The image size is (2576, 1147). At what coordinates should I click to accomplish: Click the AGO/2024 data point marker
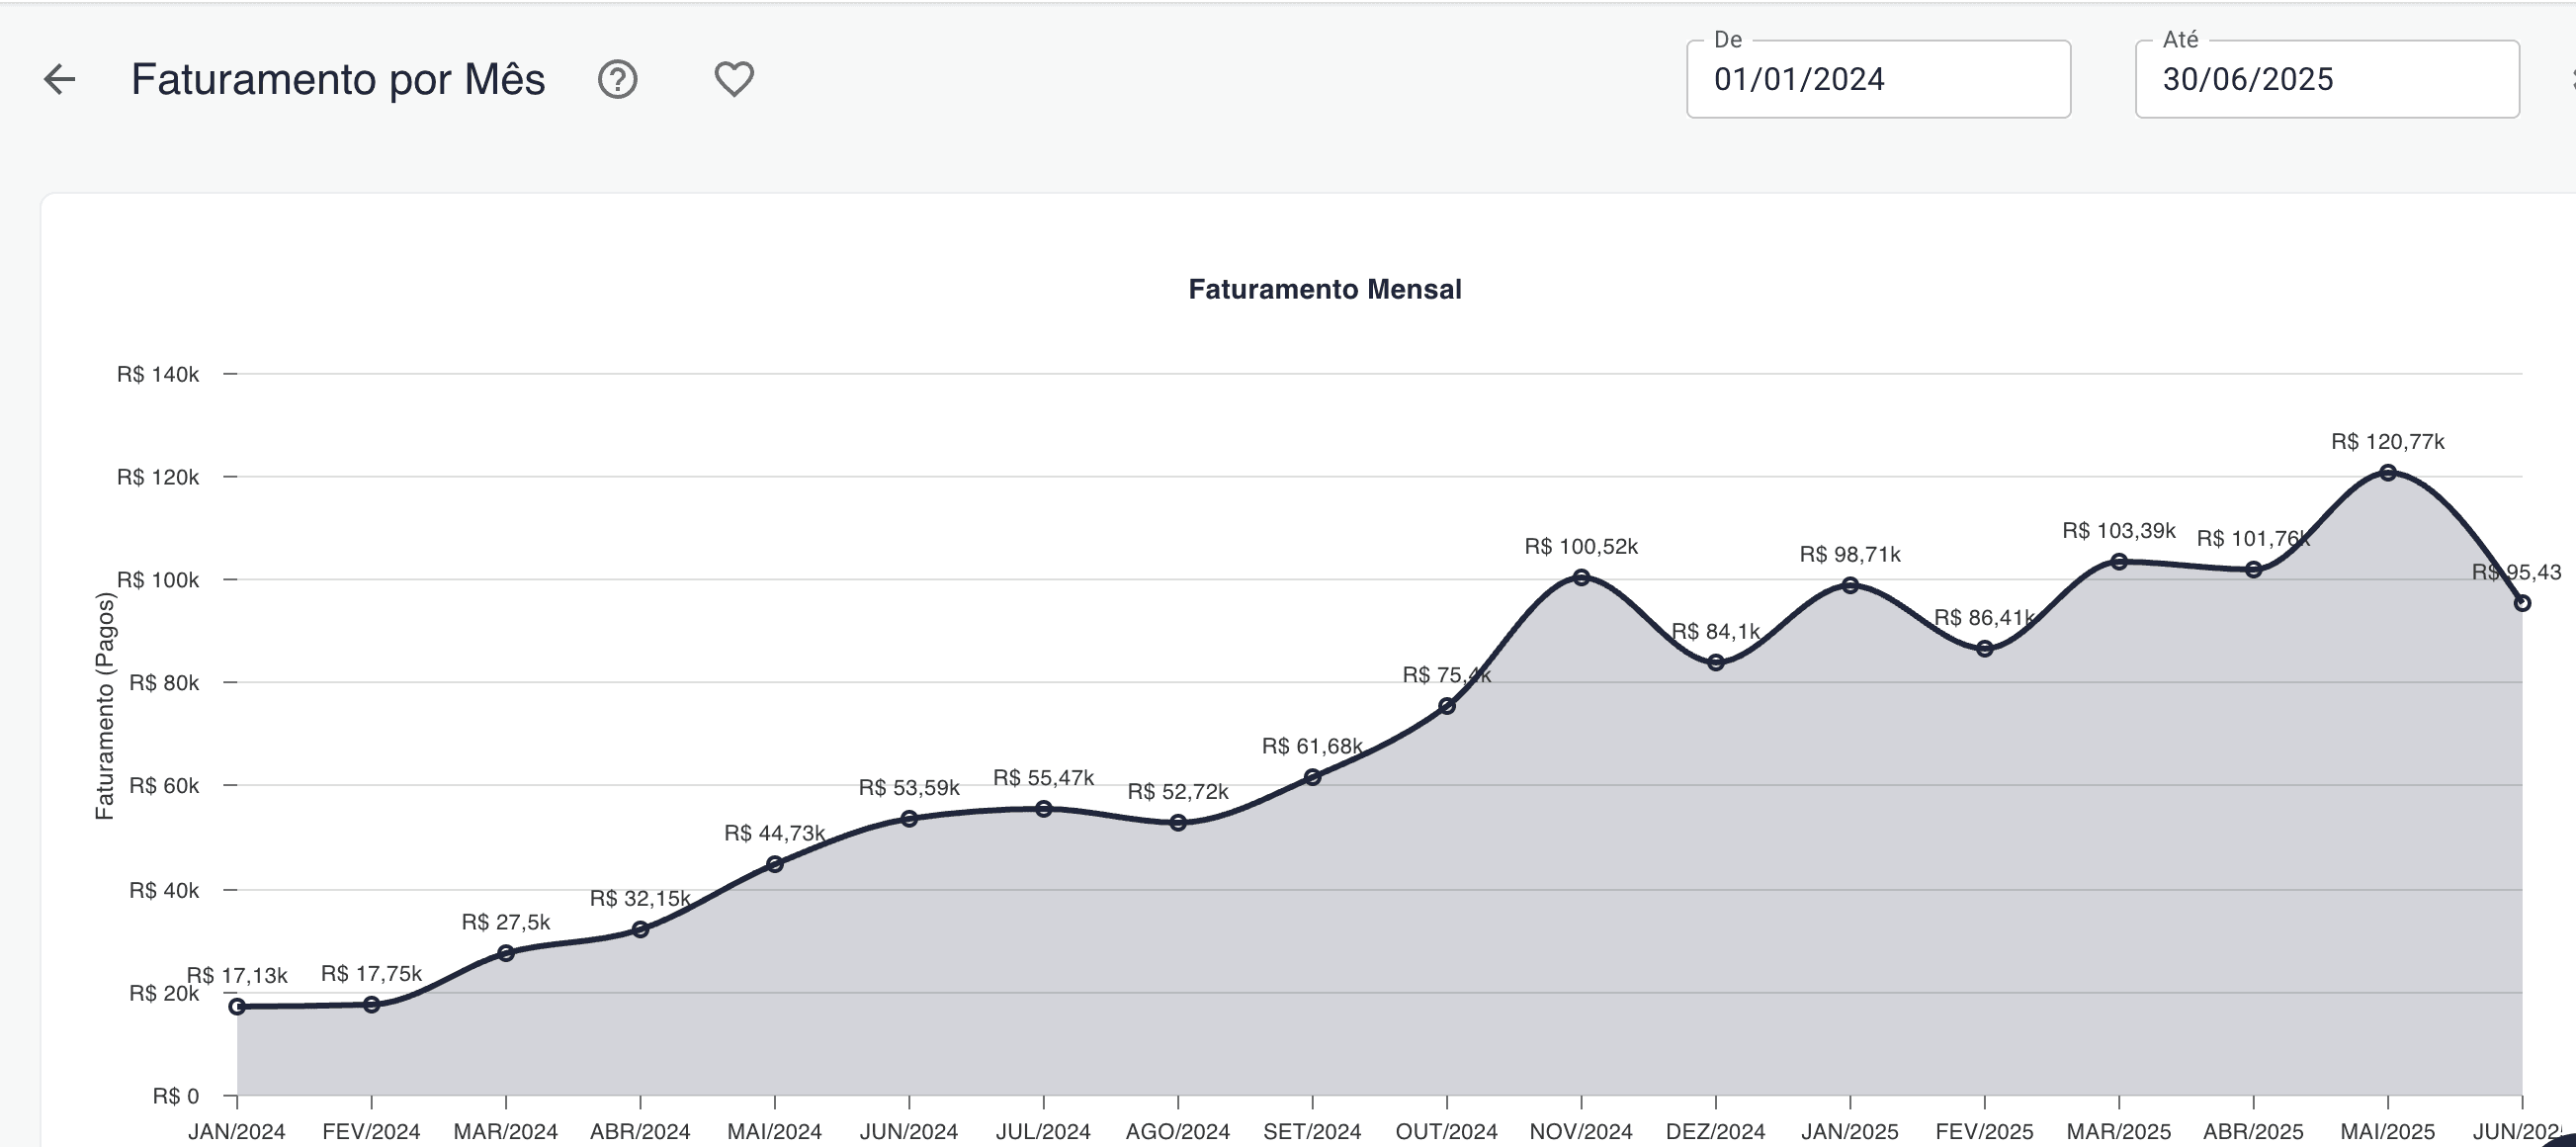point(1178,823)
